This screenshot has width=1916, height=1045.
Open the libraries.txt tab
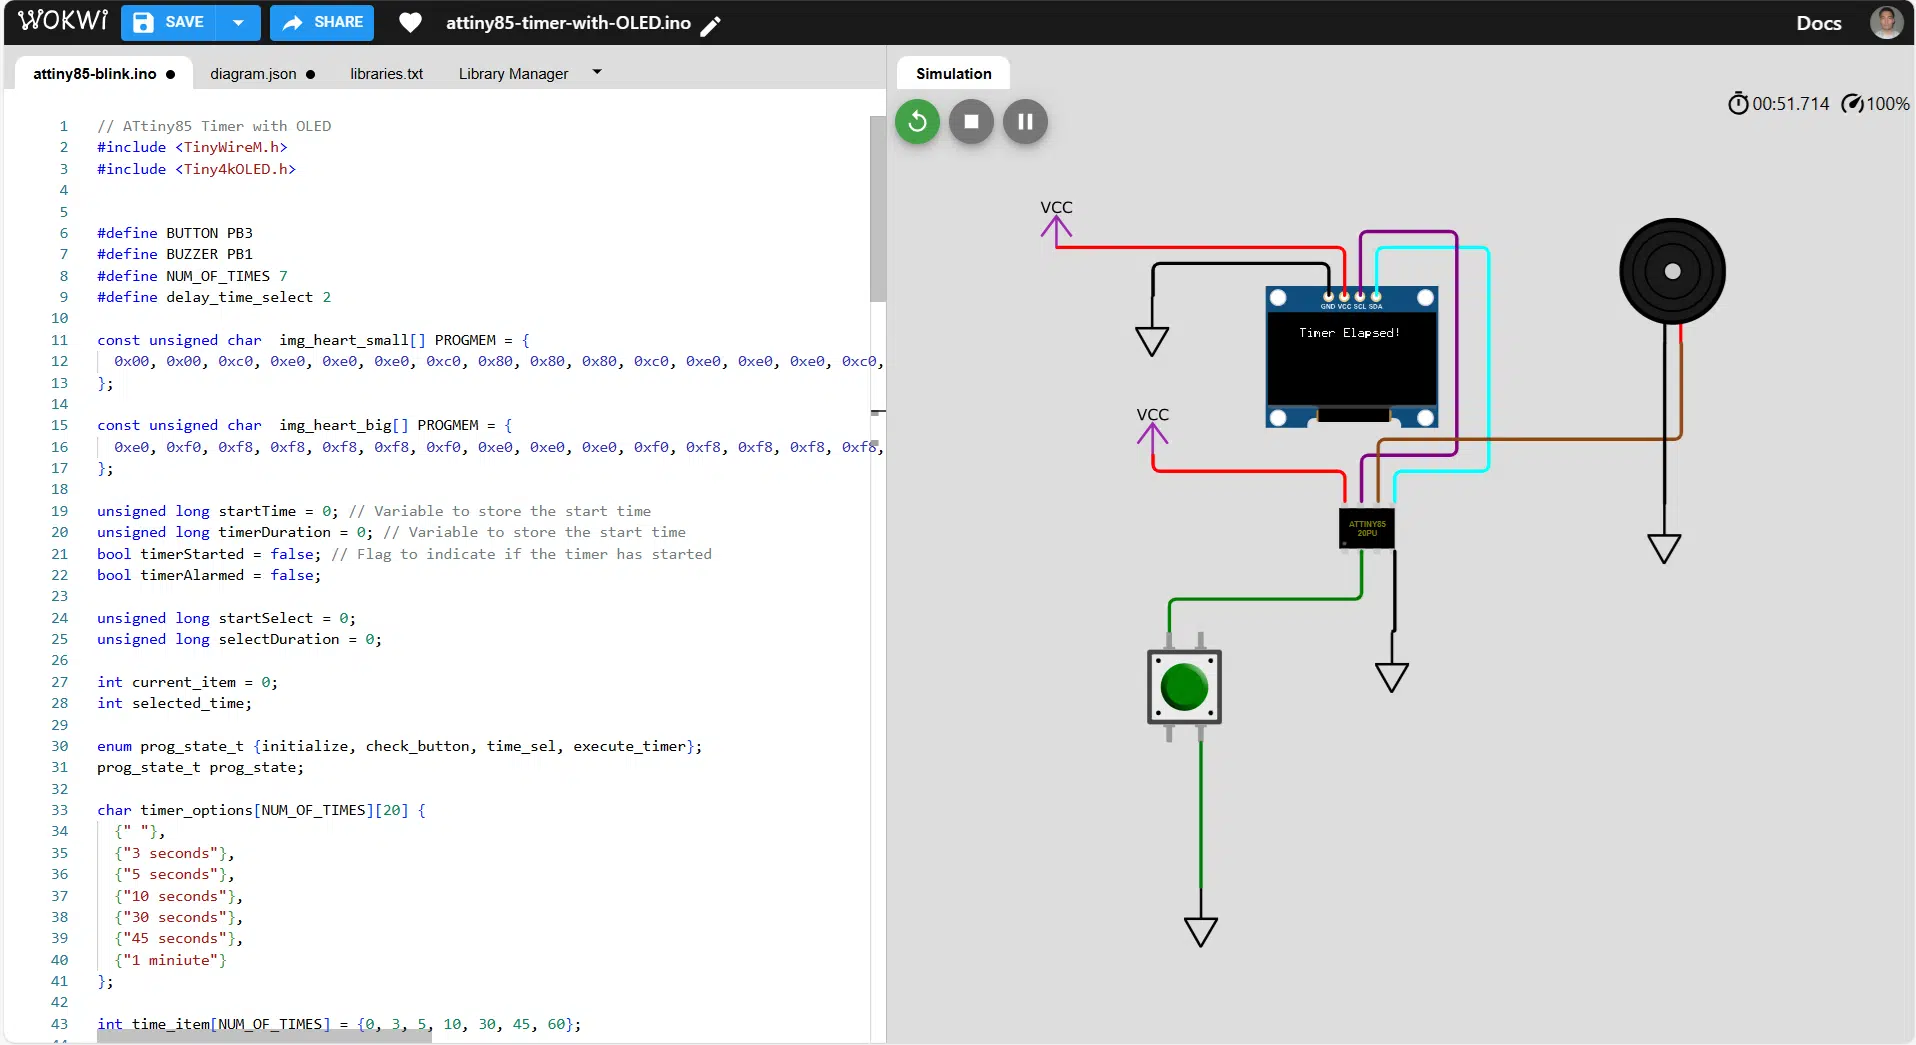pyautogui.click(x=386, y=74)
